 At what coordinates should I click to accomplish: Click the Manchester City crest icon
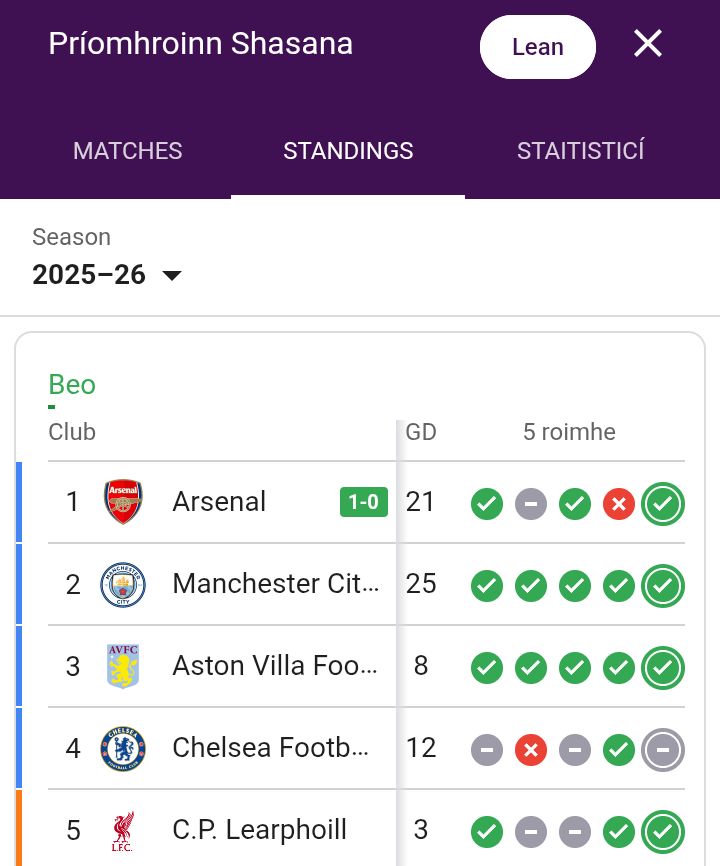[x=123, y=584]
